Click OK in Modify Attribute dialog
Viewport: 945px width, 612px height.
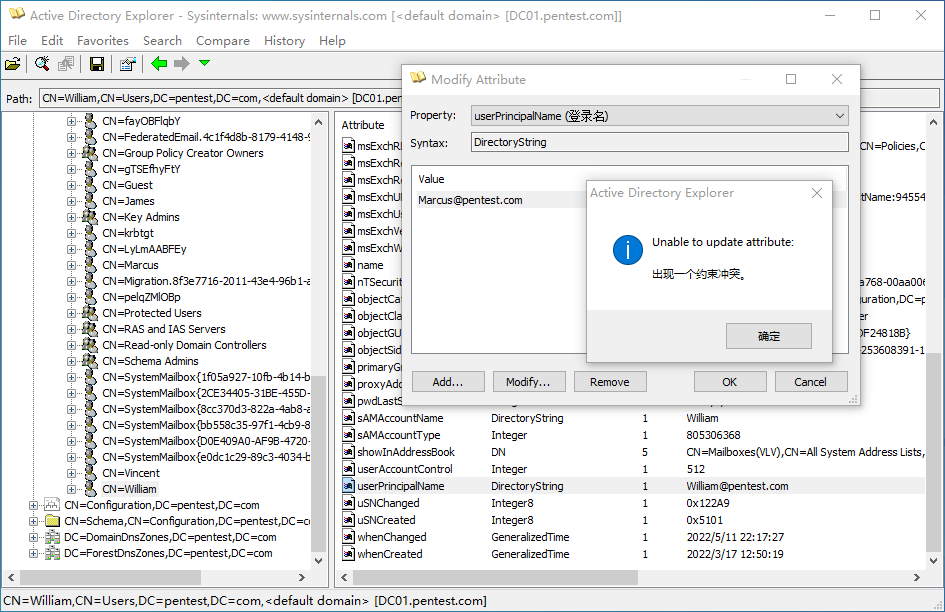(730, 382)
